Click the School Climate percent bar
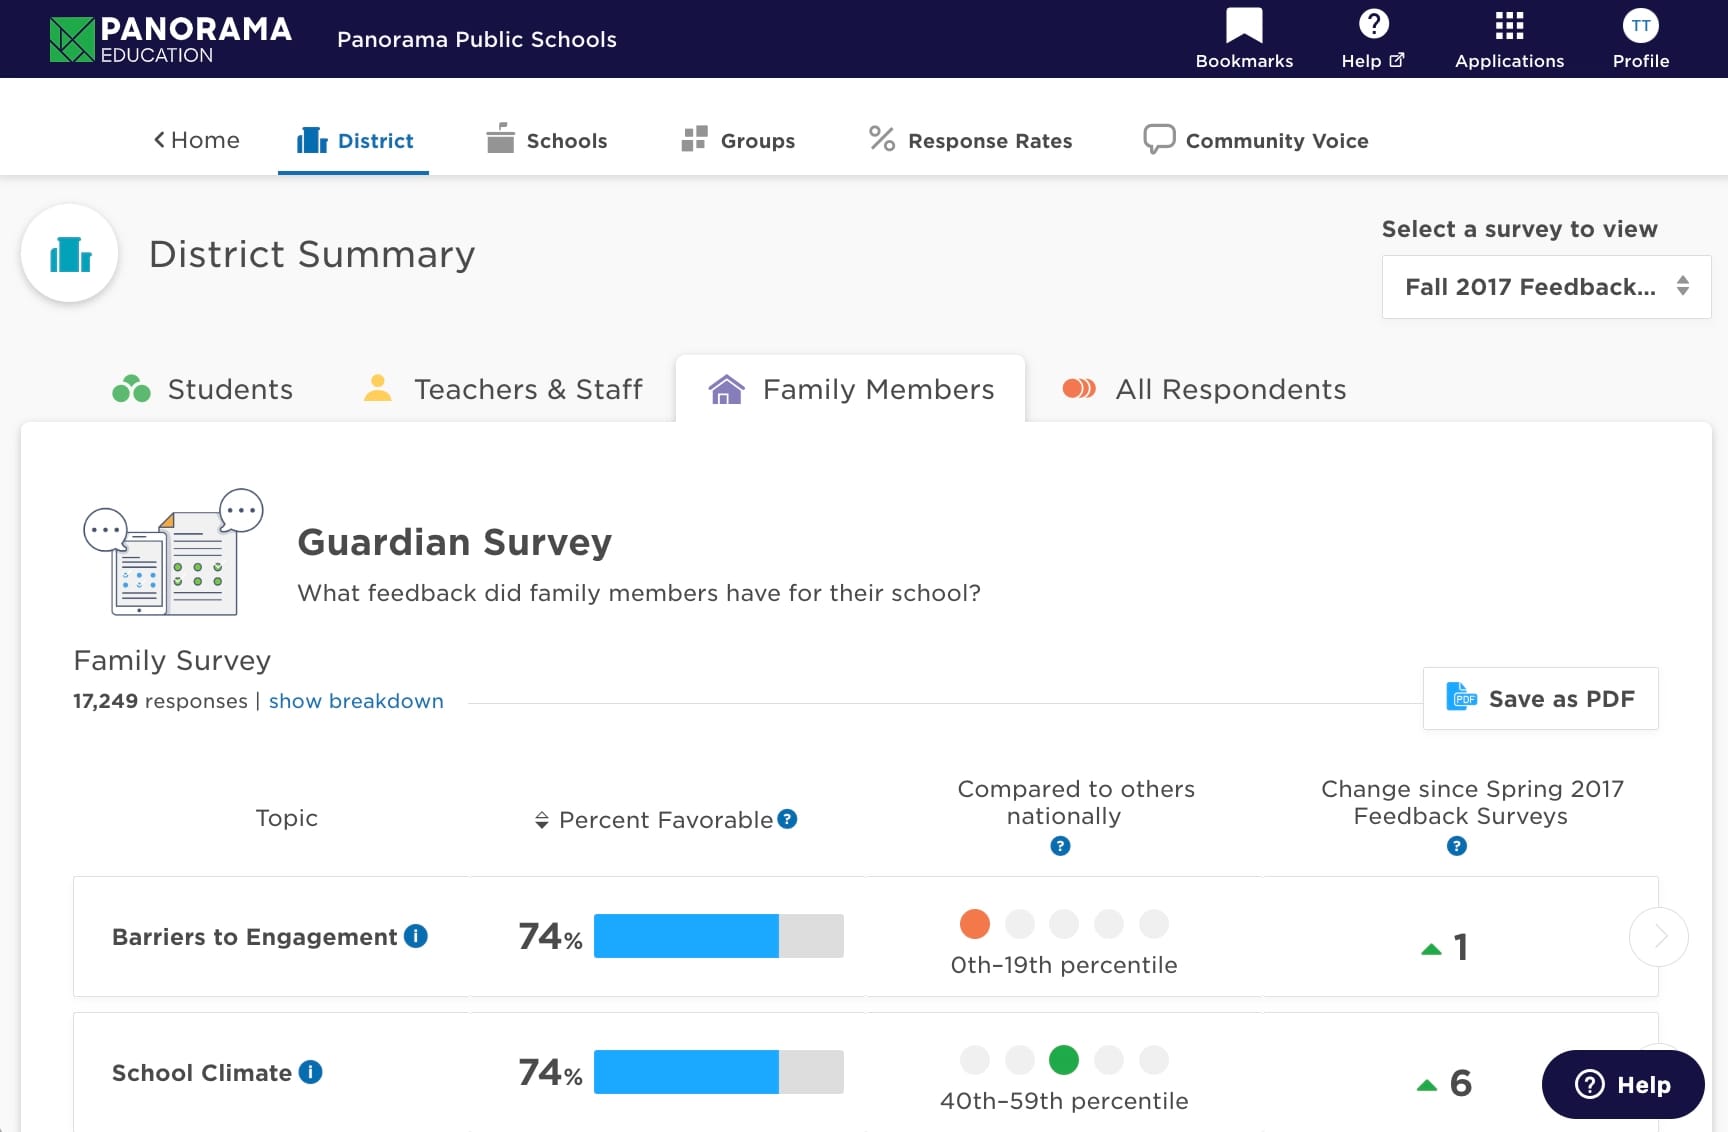 click(x=718, y=1072)
